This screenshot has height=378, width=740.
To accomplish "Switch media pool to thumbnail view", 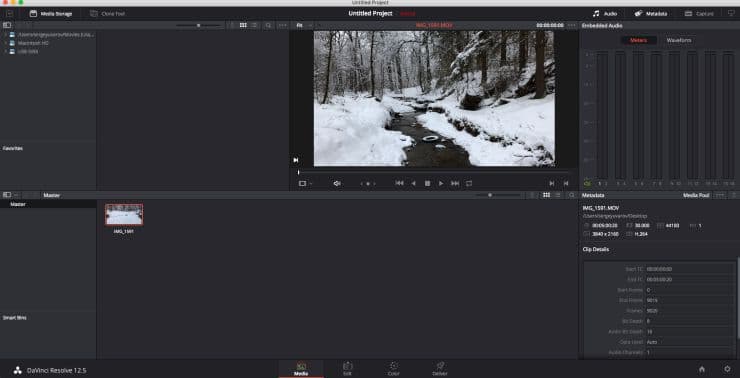I will click(x=547, y=195).
